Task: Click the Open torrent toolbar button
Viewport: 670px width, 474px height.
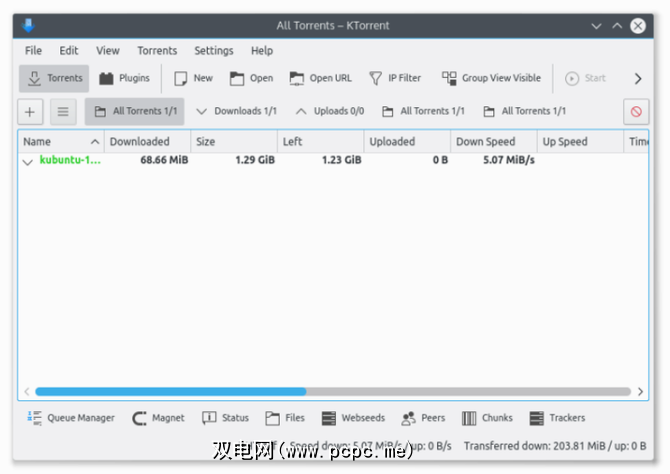Action: (x=251, y=79)
